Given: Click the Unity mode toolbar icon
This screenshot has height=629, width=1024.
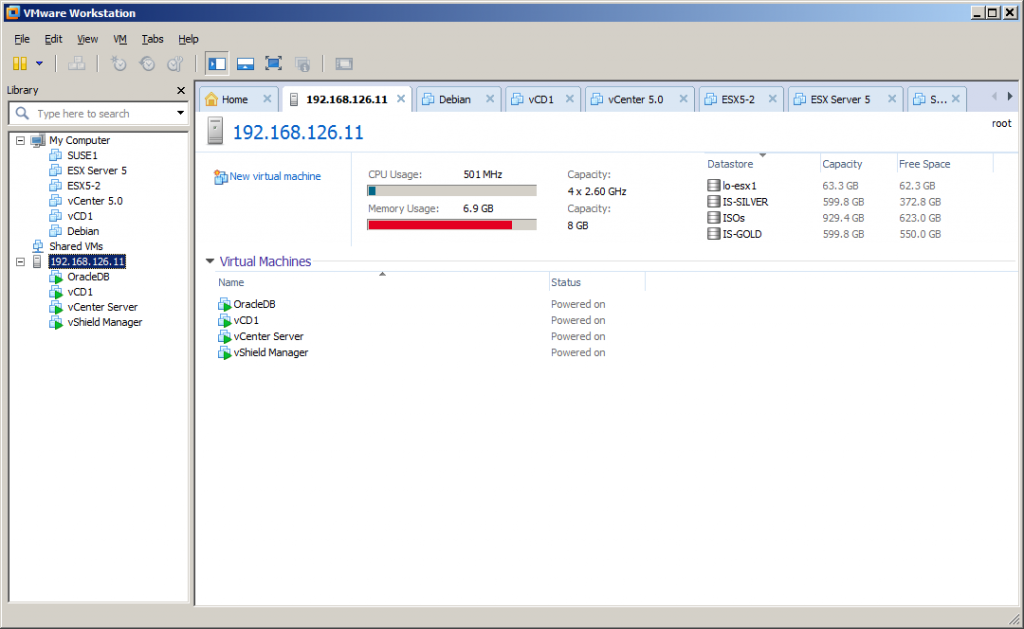Looking at the screenshot, I should tap(302, 63).
